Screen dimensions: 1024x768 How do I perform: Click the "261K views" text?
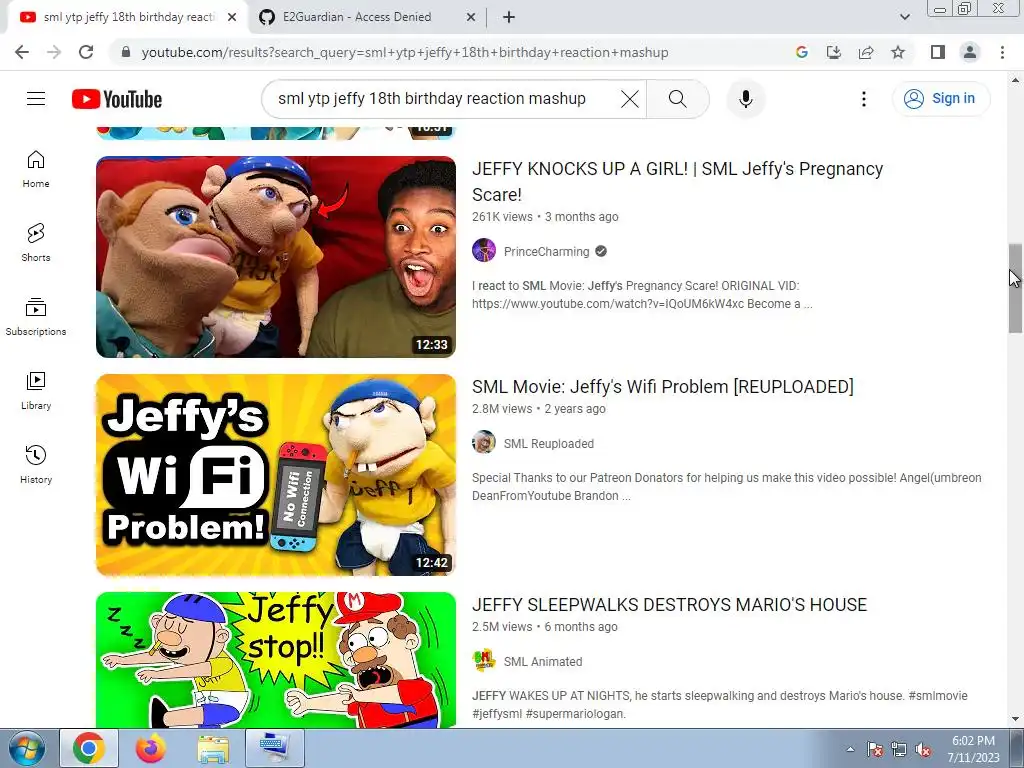[502, 217]
